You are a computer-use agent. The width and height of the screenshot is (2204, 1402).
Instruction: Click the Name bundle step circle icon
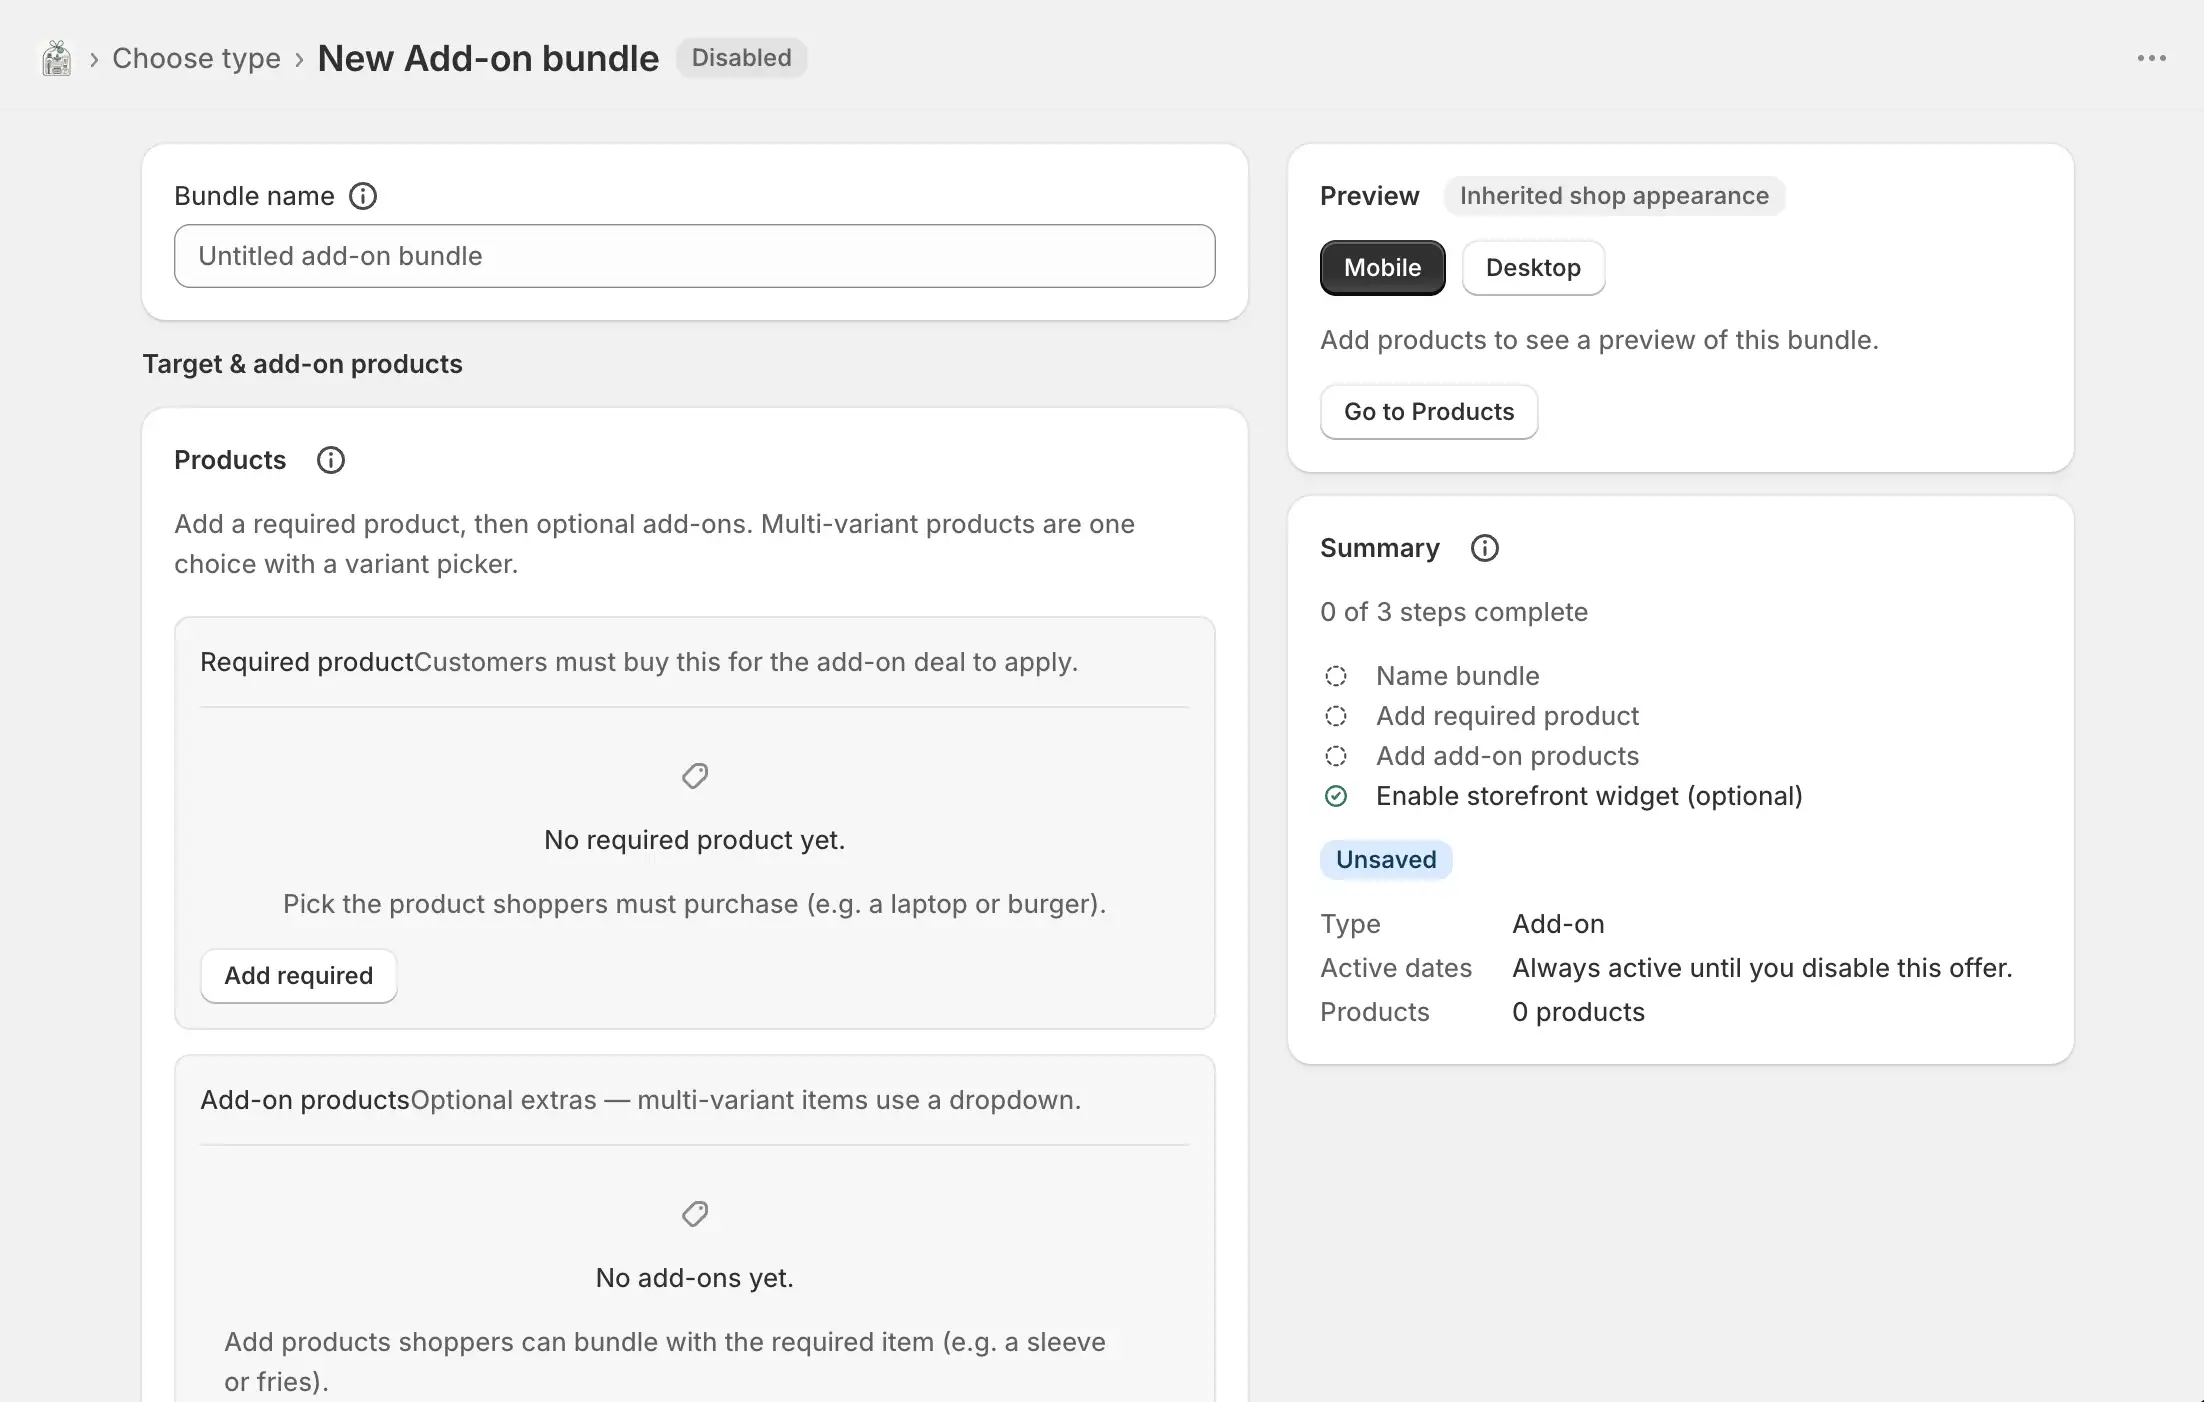pyautogui.click(x=1336, y=676)
